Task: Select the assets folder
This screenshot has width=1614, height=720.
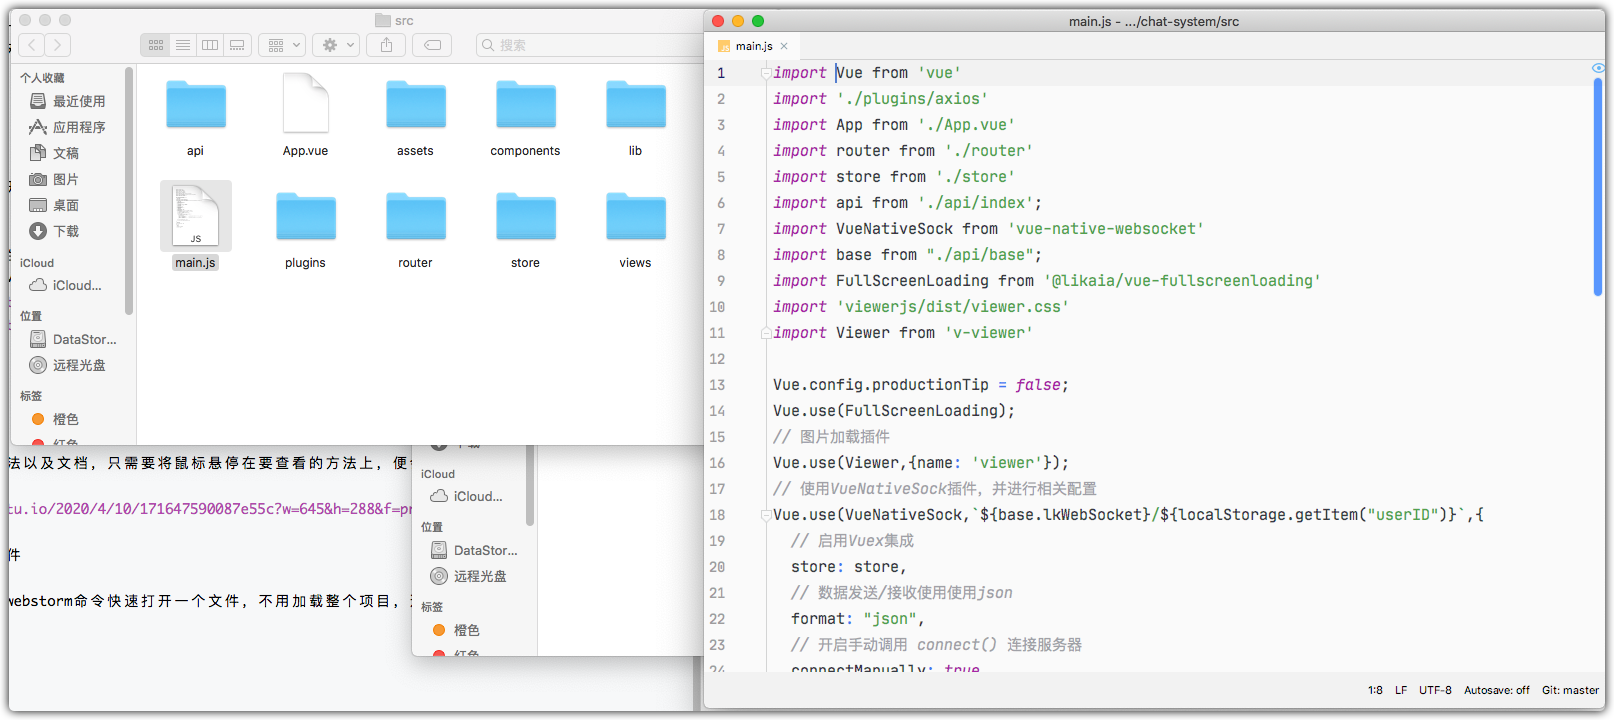Action: [x=416, y=117]
